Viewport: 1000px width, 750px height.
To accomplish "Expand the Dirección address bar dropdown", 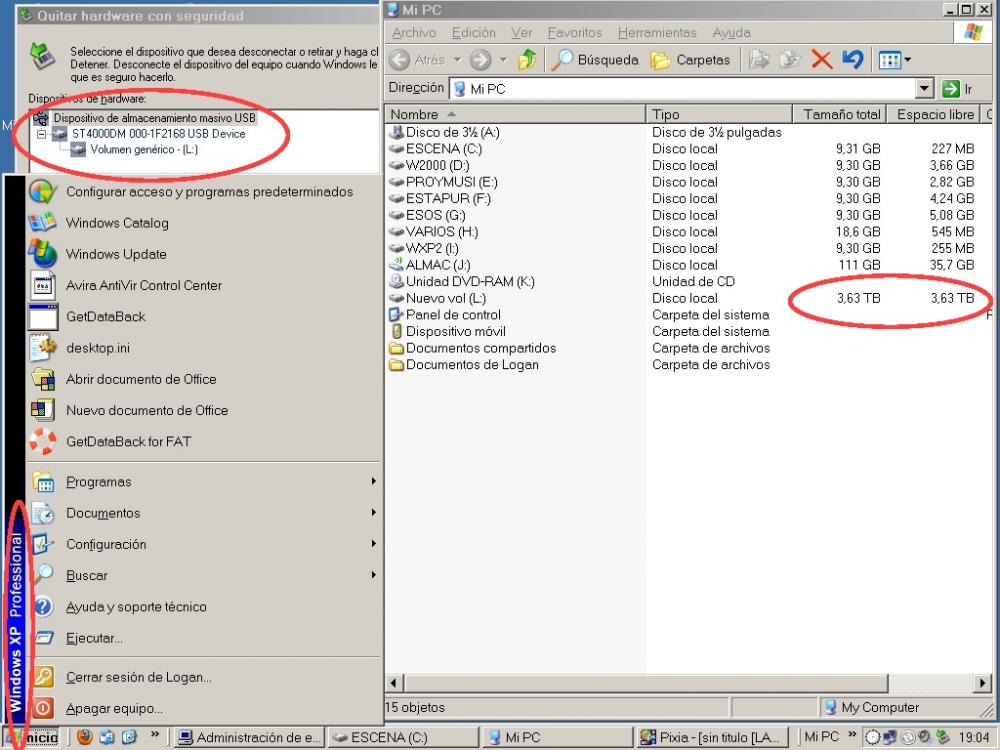I will [x=924, y=89].
